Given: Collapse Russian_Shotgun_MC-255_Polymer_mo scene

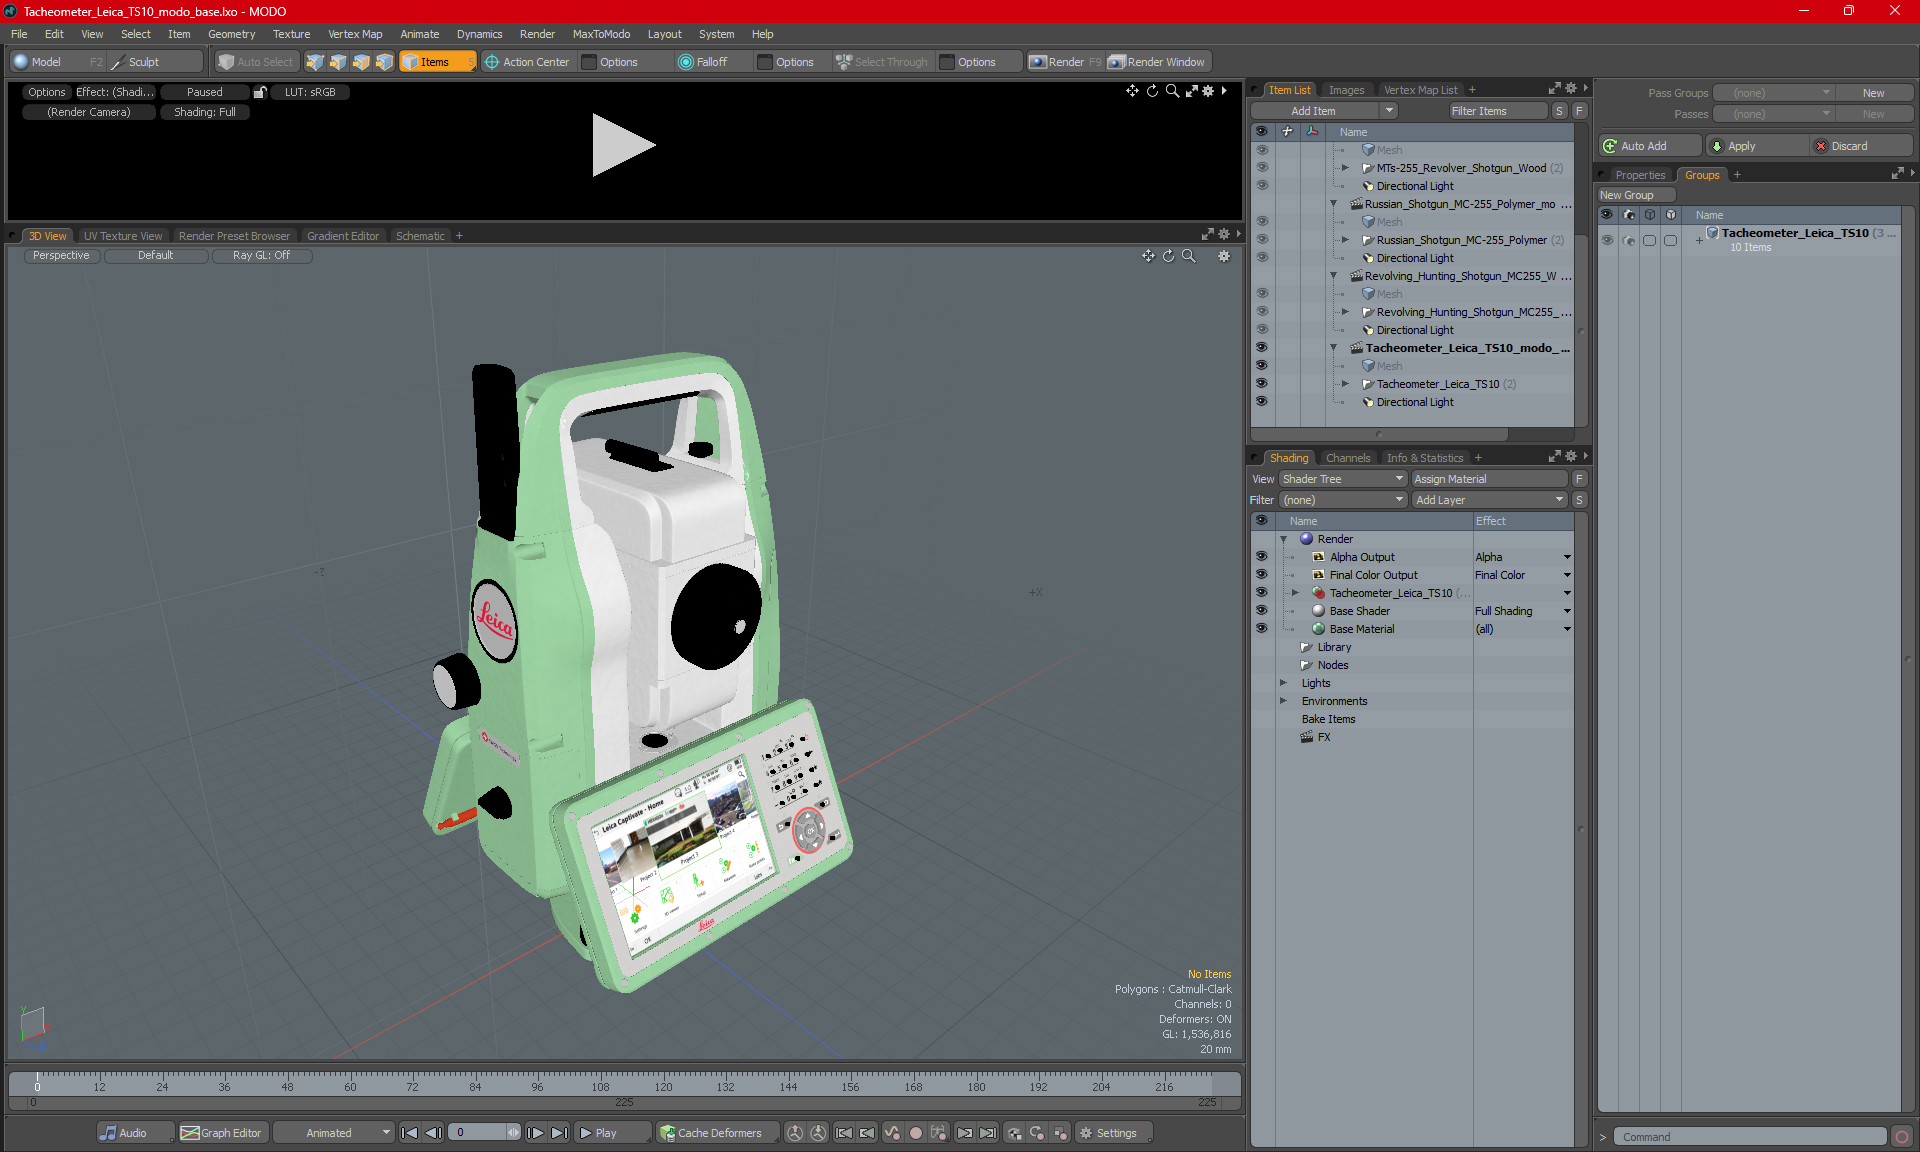Looking at the screenshot, I should pyautogui.click(x=1333, y=204).
